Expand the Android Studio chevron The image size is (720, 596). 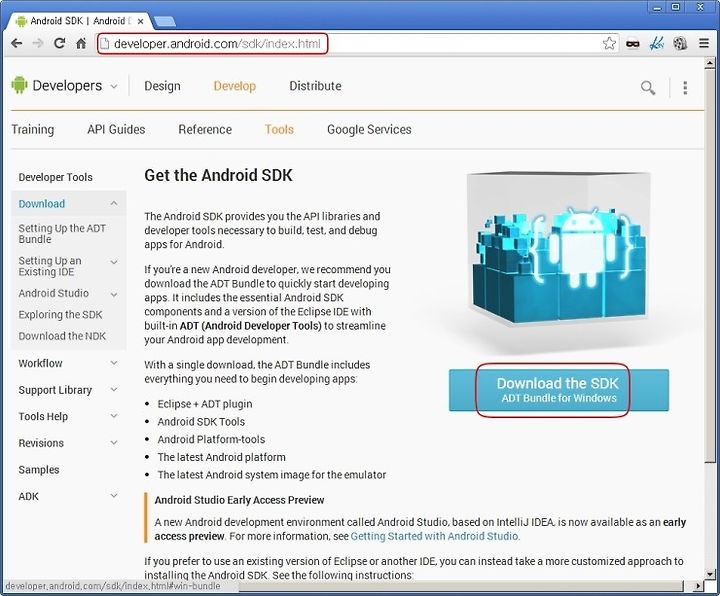pos(114,294)
